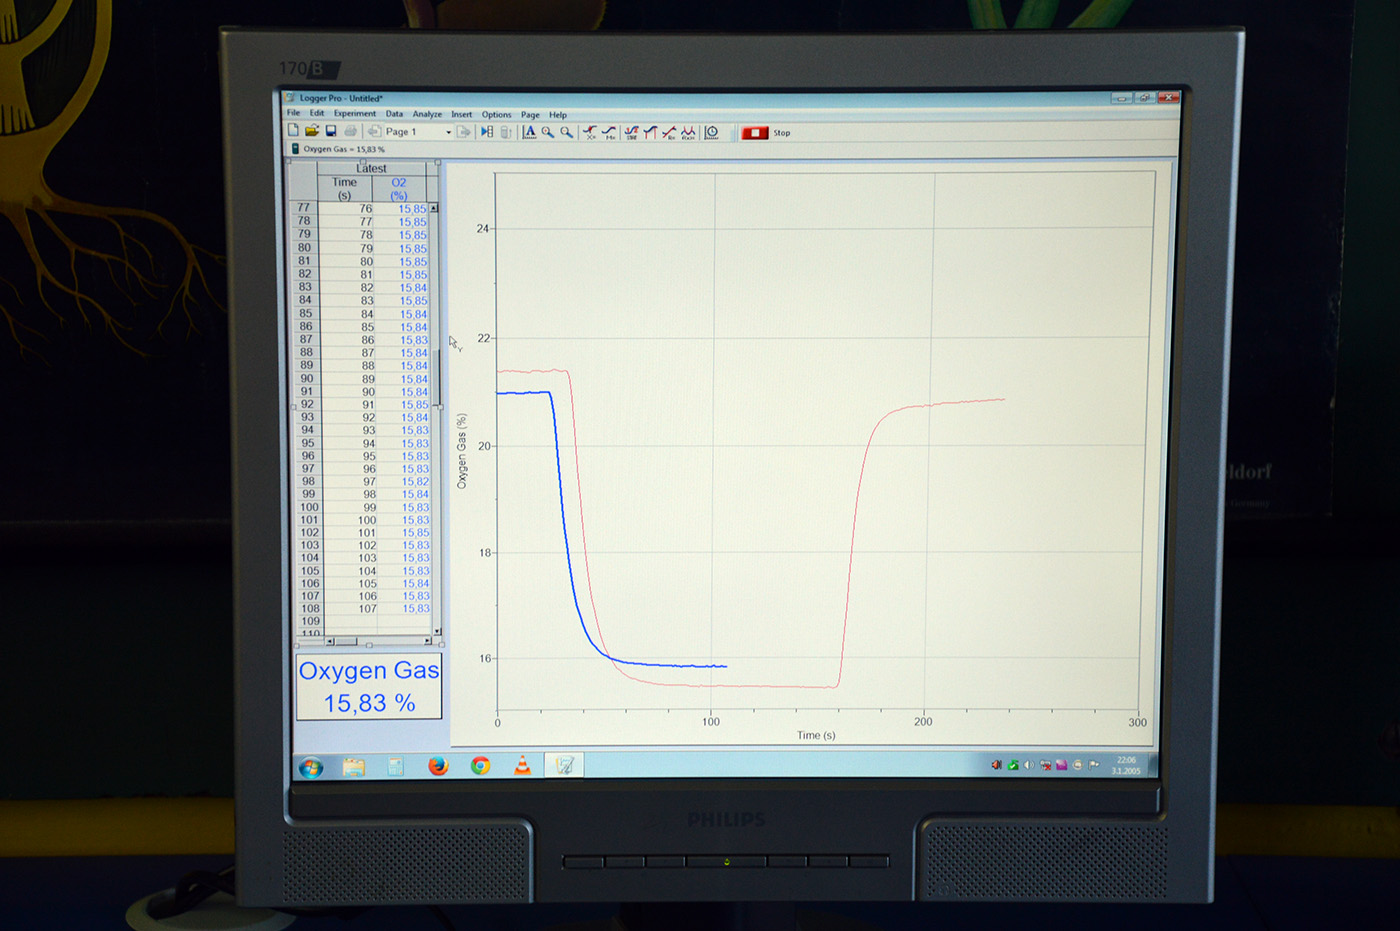Click the Time (s) column header
This screenshot has width=1400, height=931.
tap(344, 189)
